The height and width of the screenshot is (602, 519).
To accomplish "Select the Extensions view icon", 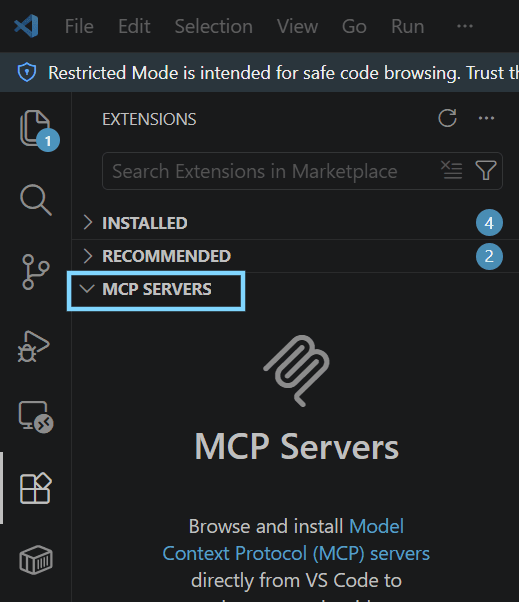I will tap(36, 488).
